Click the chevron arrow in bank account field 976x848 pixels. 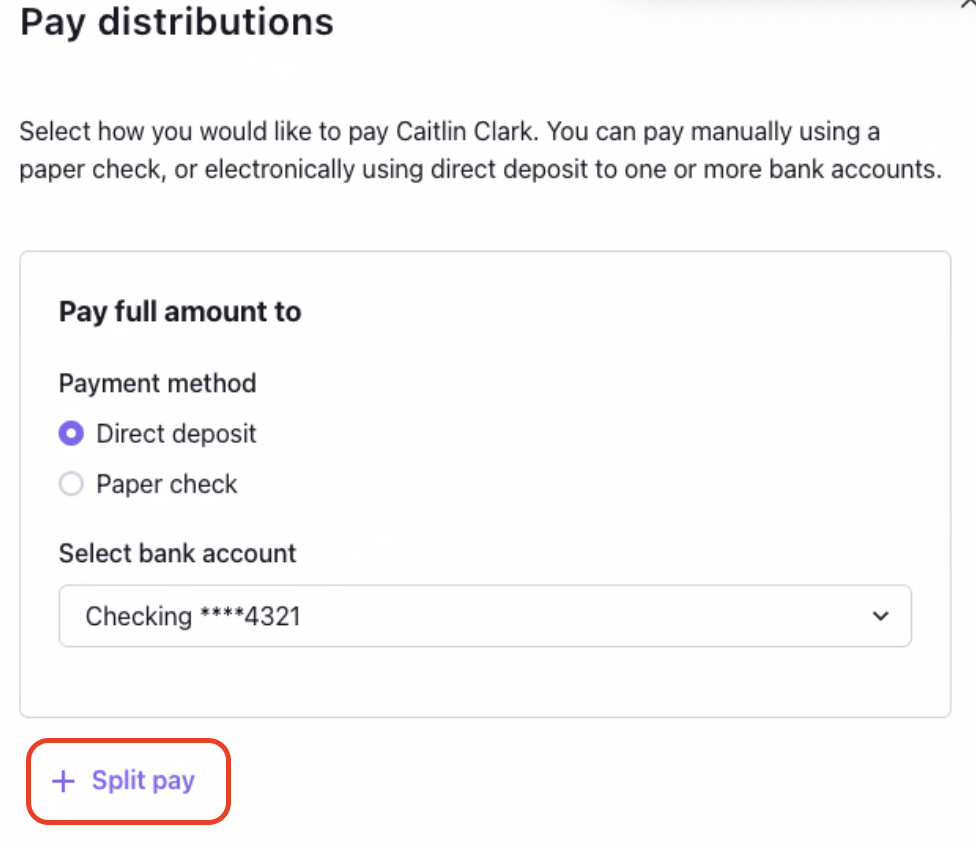pos(880,616)
